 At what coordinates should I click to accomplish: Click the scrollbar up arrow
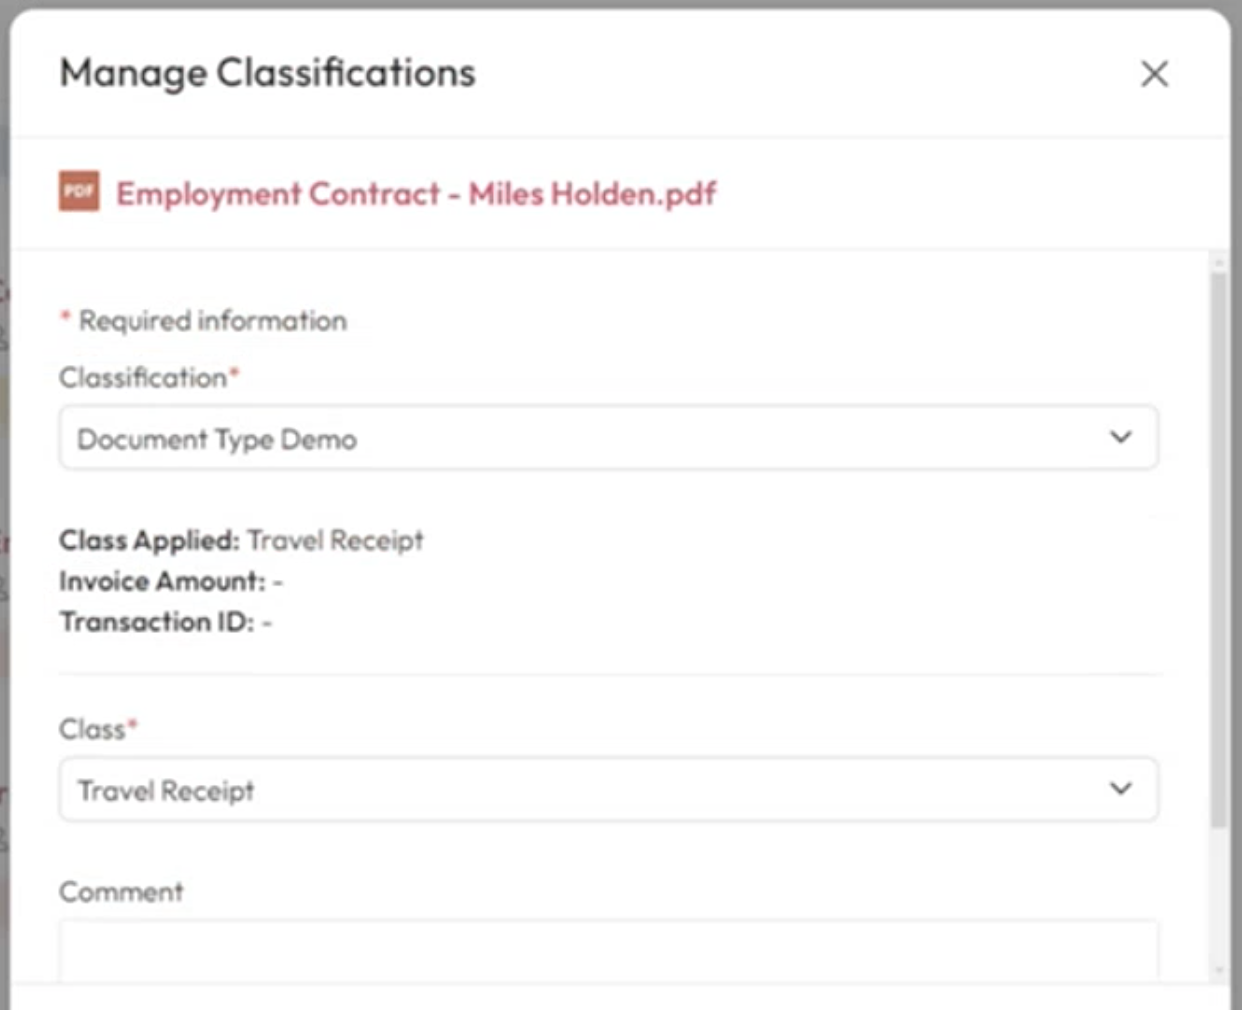click(1218, 263)
